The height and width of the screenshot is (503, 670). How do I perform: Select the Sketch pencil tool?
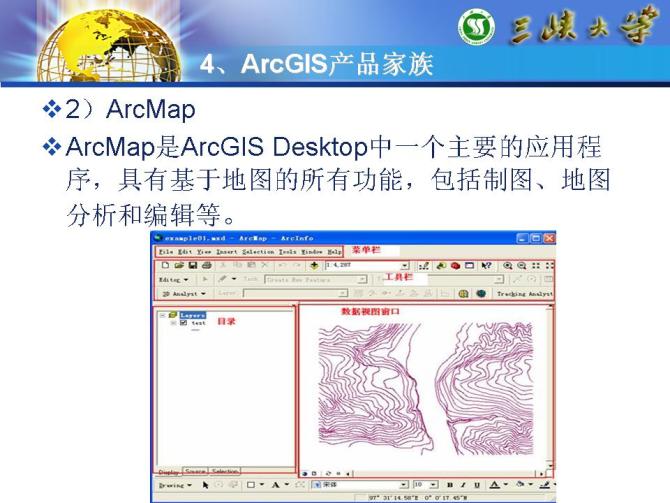pyautogui.click(x=222, y=279)
